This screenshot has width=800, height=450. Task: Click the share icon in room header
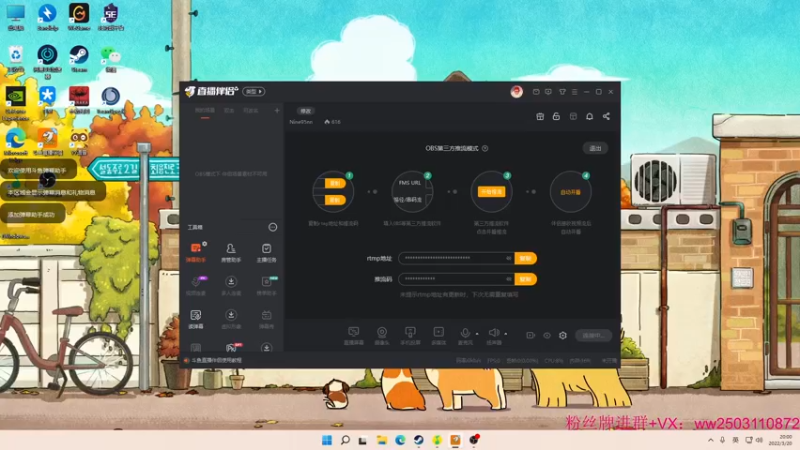606,116
